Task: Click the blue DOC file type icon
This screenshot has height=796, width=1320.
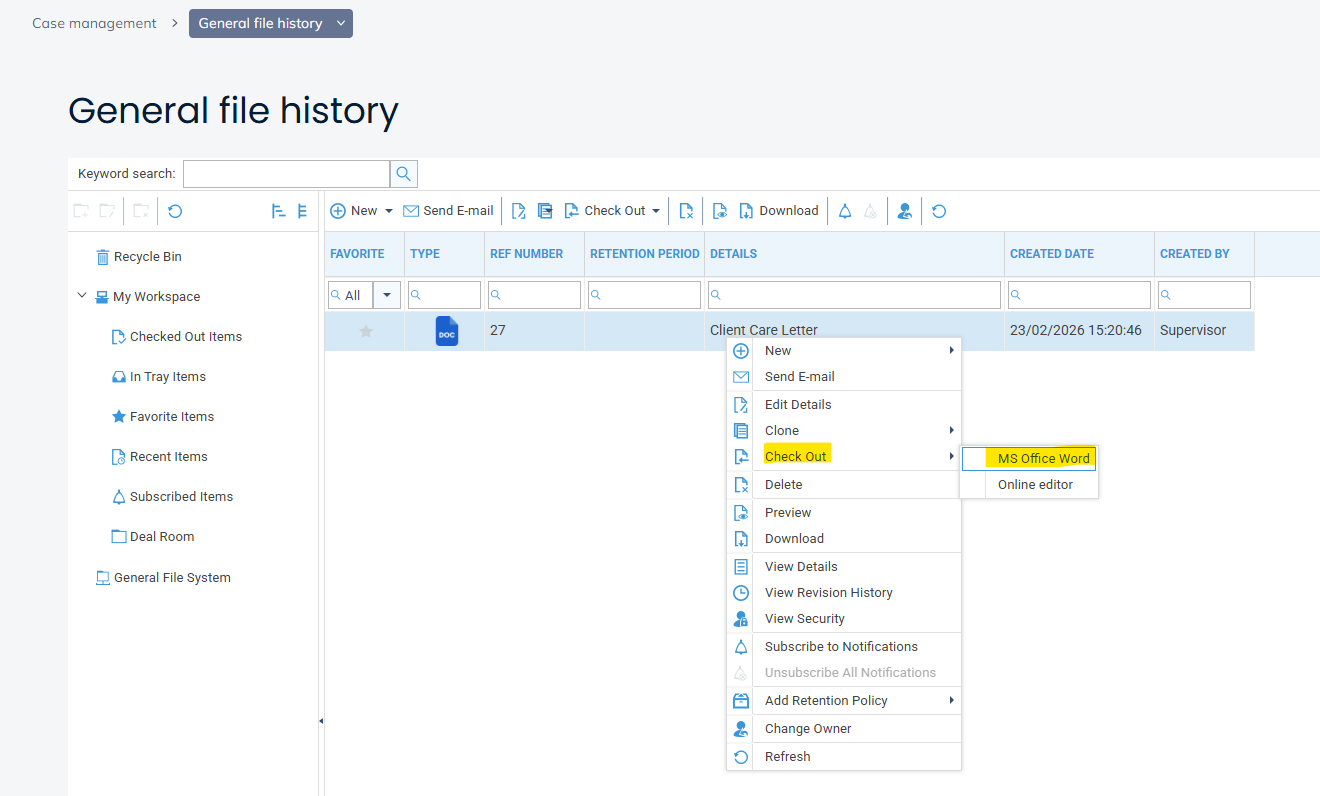Action: 447,331
